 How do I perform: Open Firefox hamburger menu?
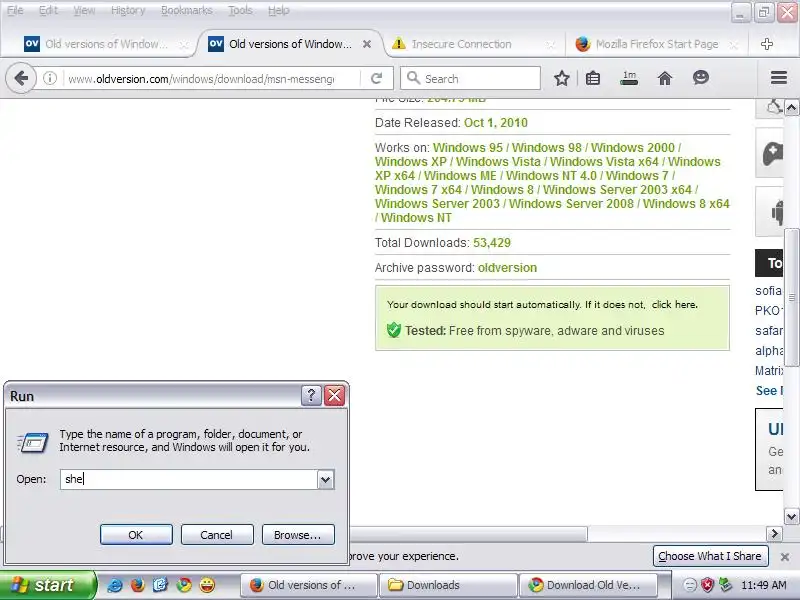[779, 78]
